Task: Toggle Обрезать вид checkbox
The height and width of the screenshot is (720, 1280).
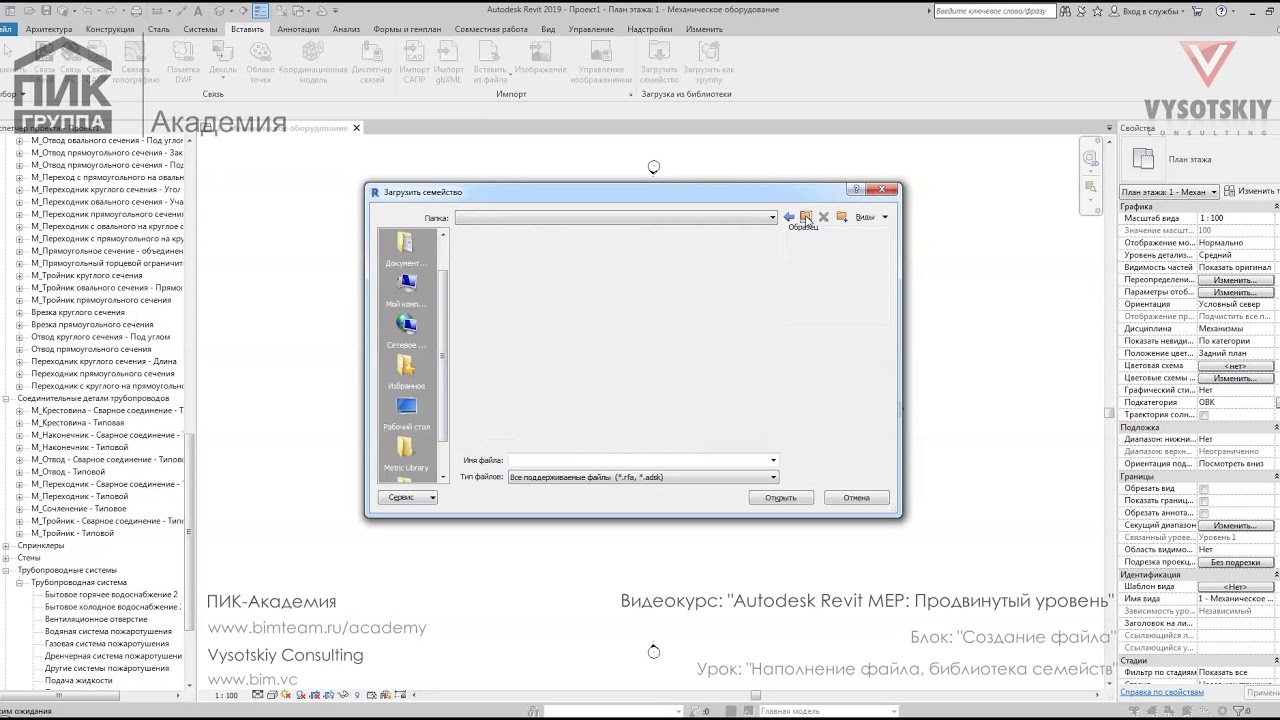Action: 1203,489
